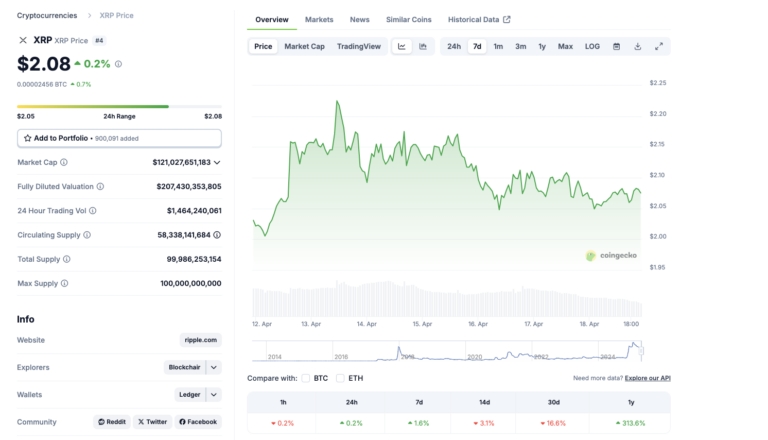Switch to the Markets tab
This screenshot has height=440, width=768.
coord(319,20)
